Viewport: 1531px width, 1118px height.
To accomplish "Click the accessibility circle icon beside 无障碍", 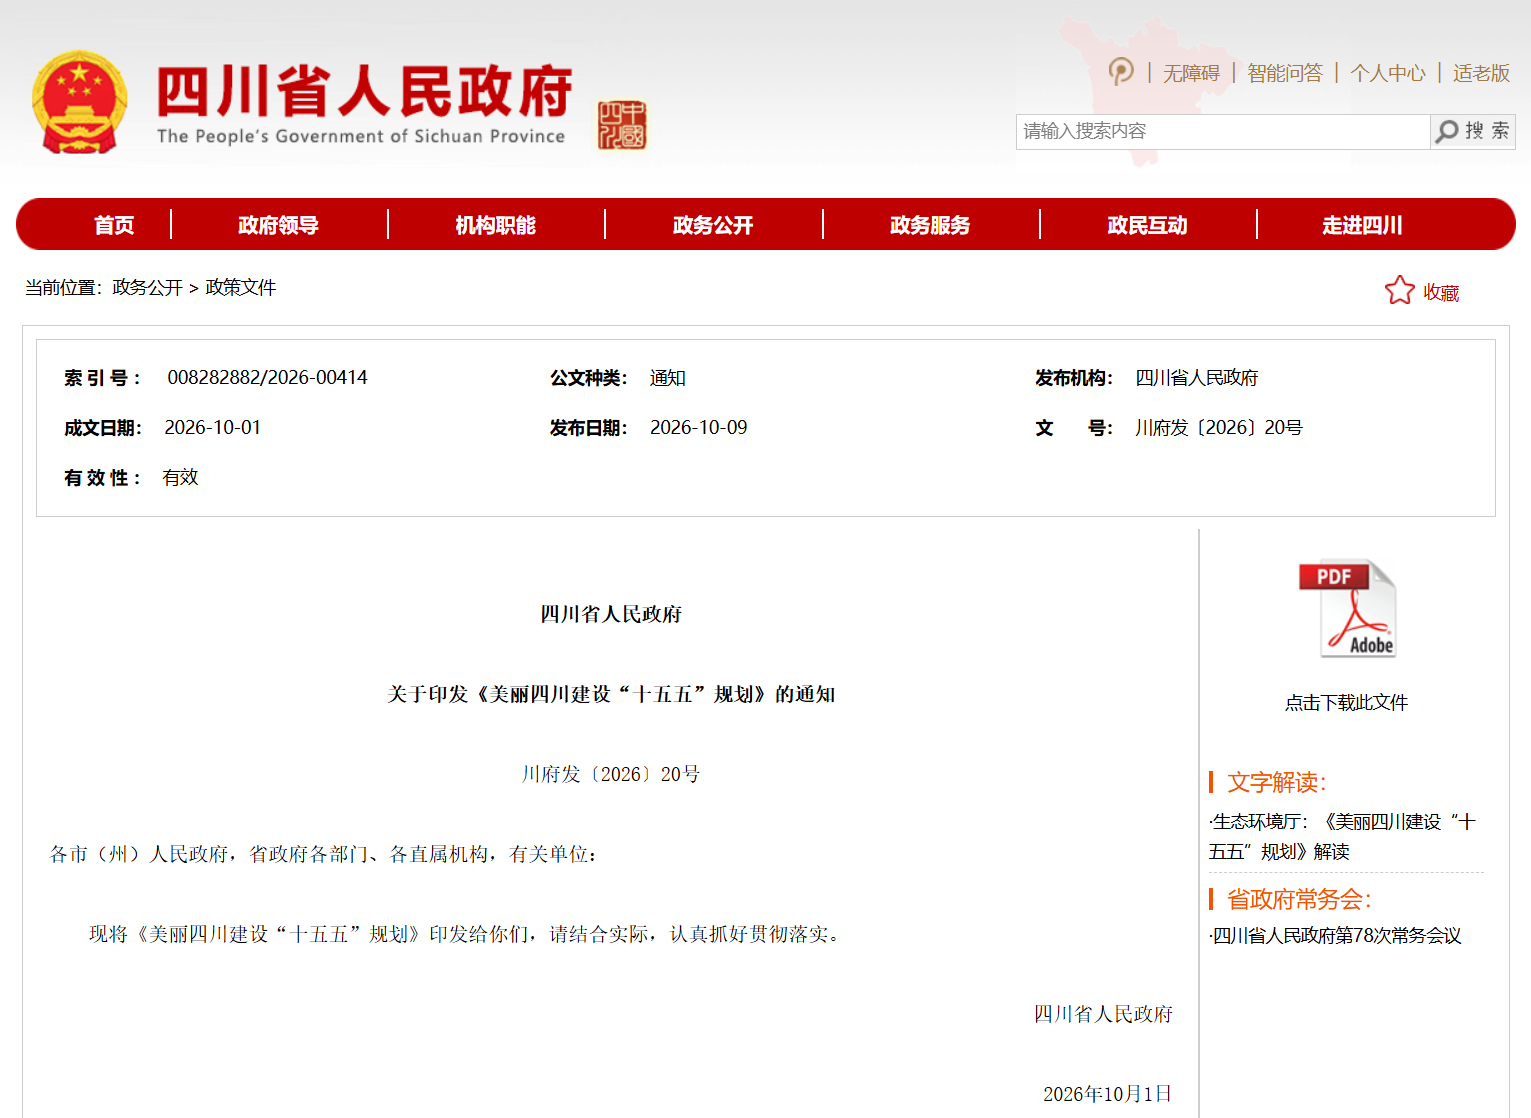I will tap(1121, 72).
